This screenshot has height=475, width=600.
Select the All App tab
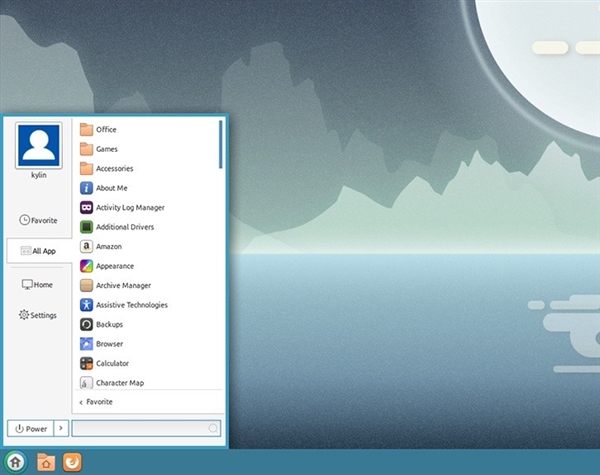(38, 251)
